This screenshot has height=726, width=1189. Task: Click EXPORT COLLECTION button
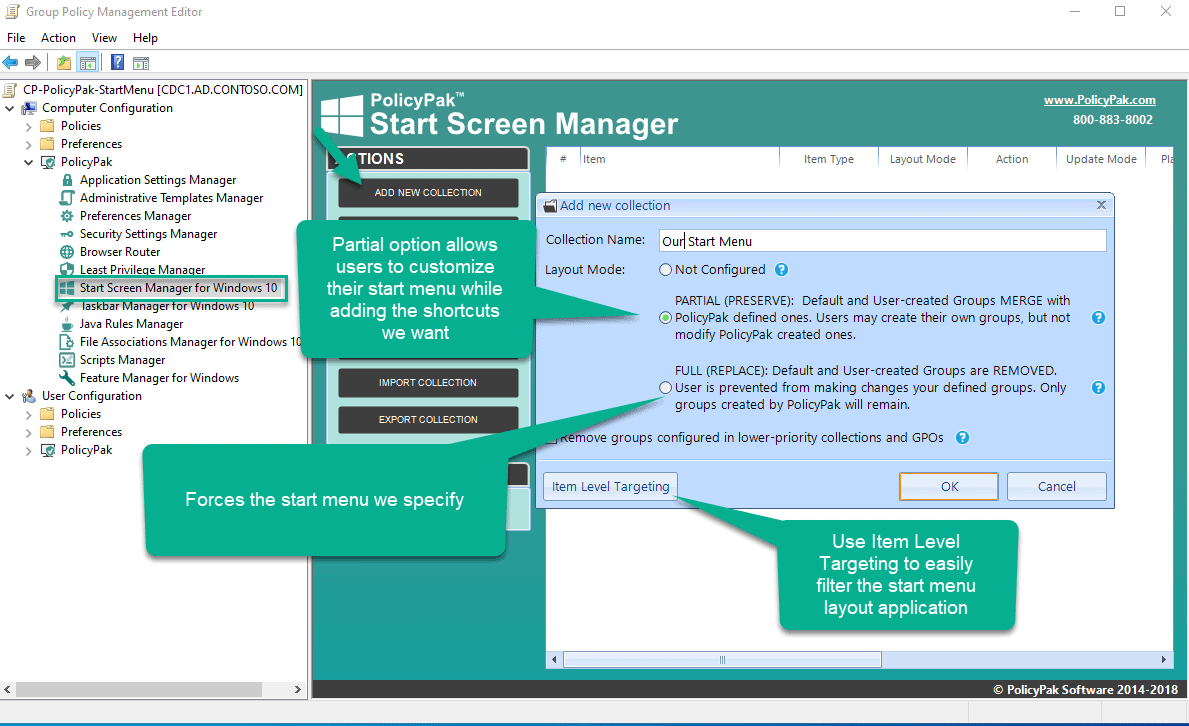coord(428,420)
